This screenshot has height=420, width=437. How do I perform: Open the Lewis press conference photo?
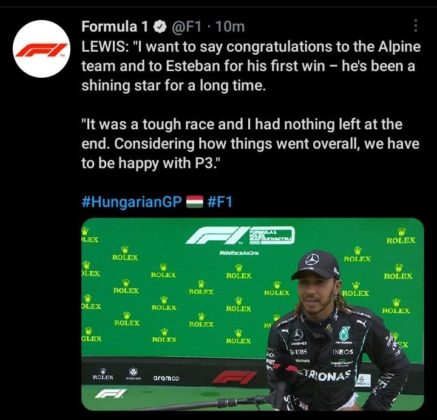pyautogui.click(x=253, y=314)
